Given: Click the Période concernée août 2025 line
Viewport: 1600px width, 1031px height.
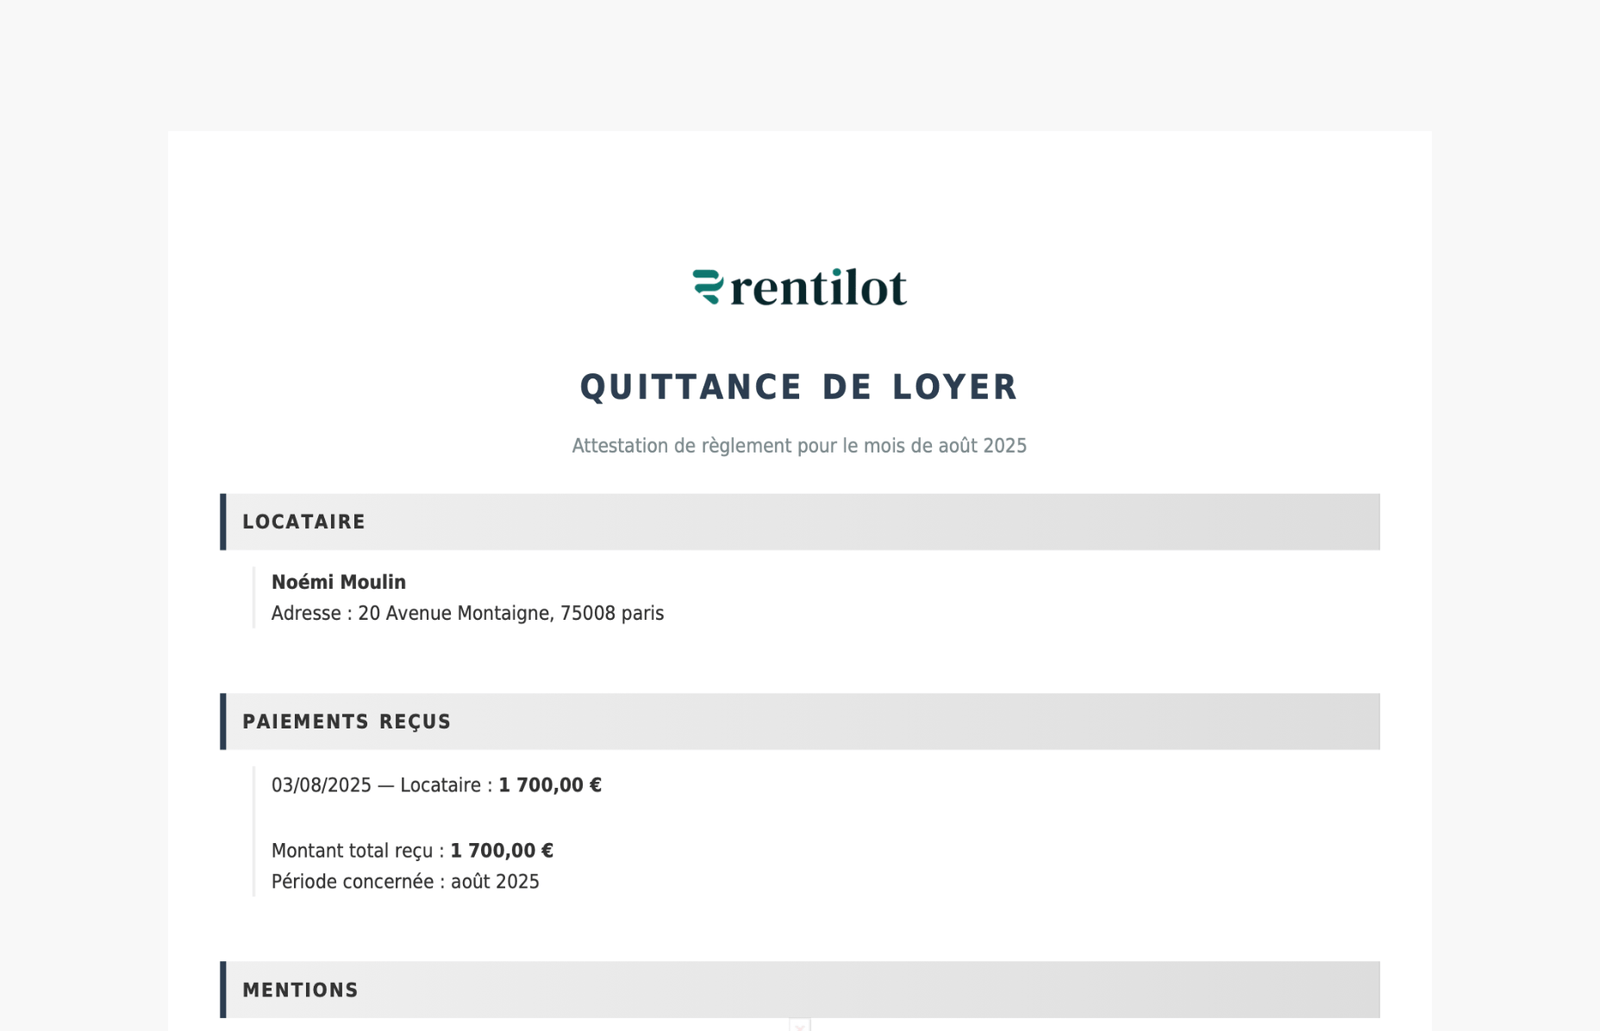Looking at the screenshot, I should [x=405, y=882].
